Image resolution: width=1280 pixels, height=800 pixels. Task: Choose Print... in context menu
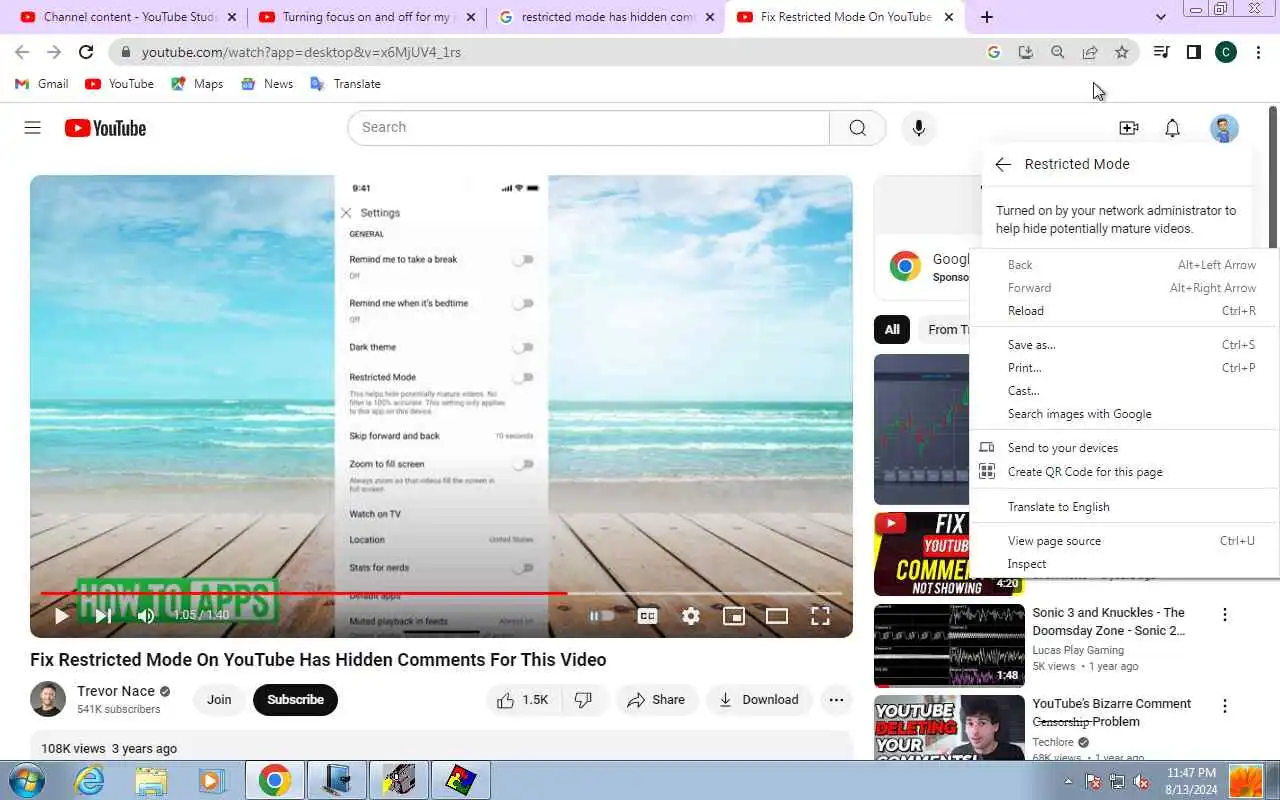[1124, 368]
